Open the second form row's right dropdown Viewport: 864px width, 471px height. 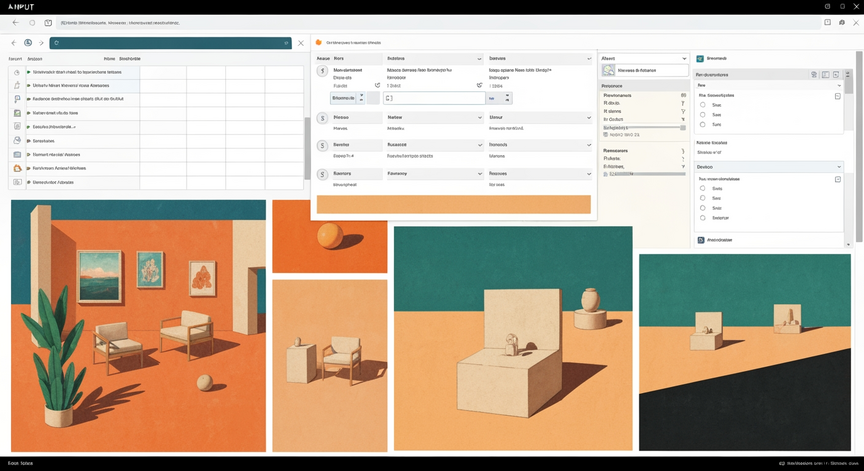click(588, 117)
